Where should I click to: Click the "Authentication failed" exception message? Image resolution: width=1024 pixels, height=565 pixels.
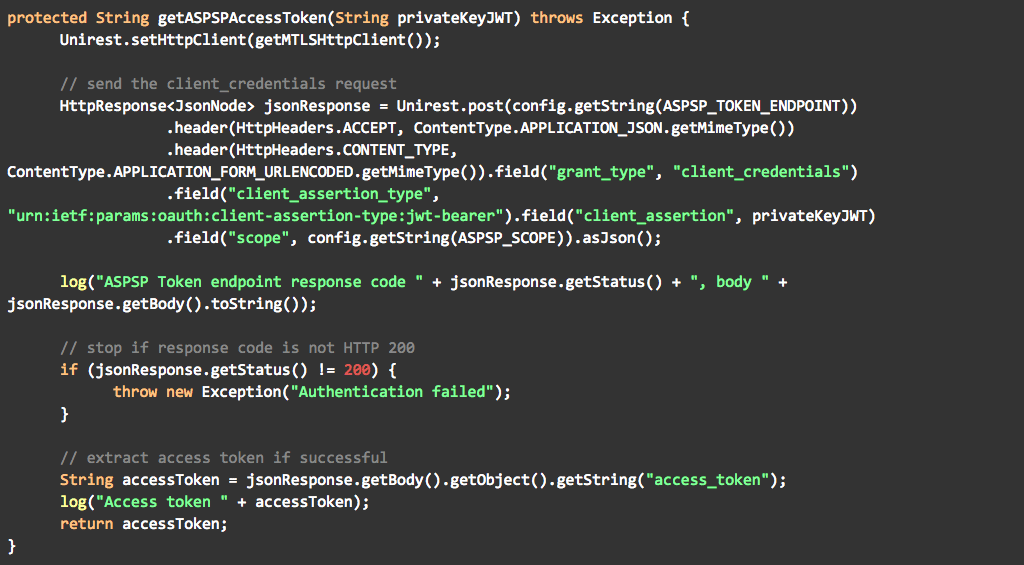click(x=392, y=392)
